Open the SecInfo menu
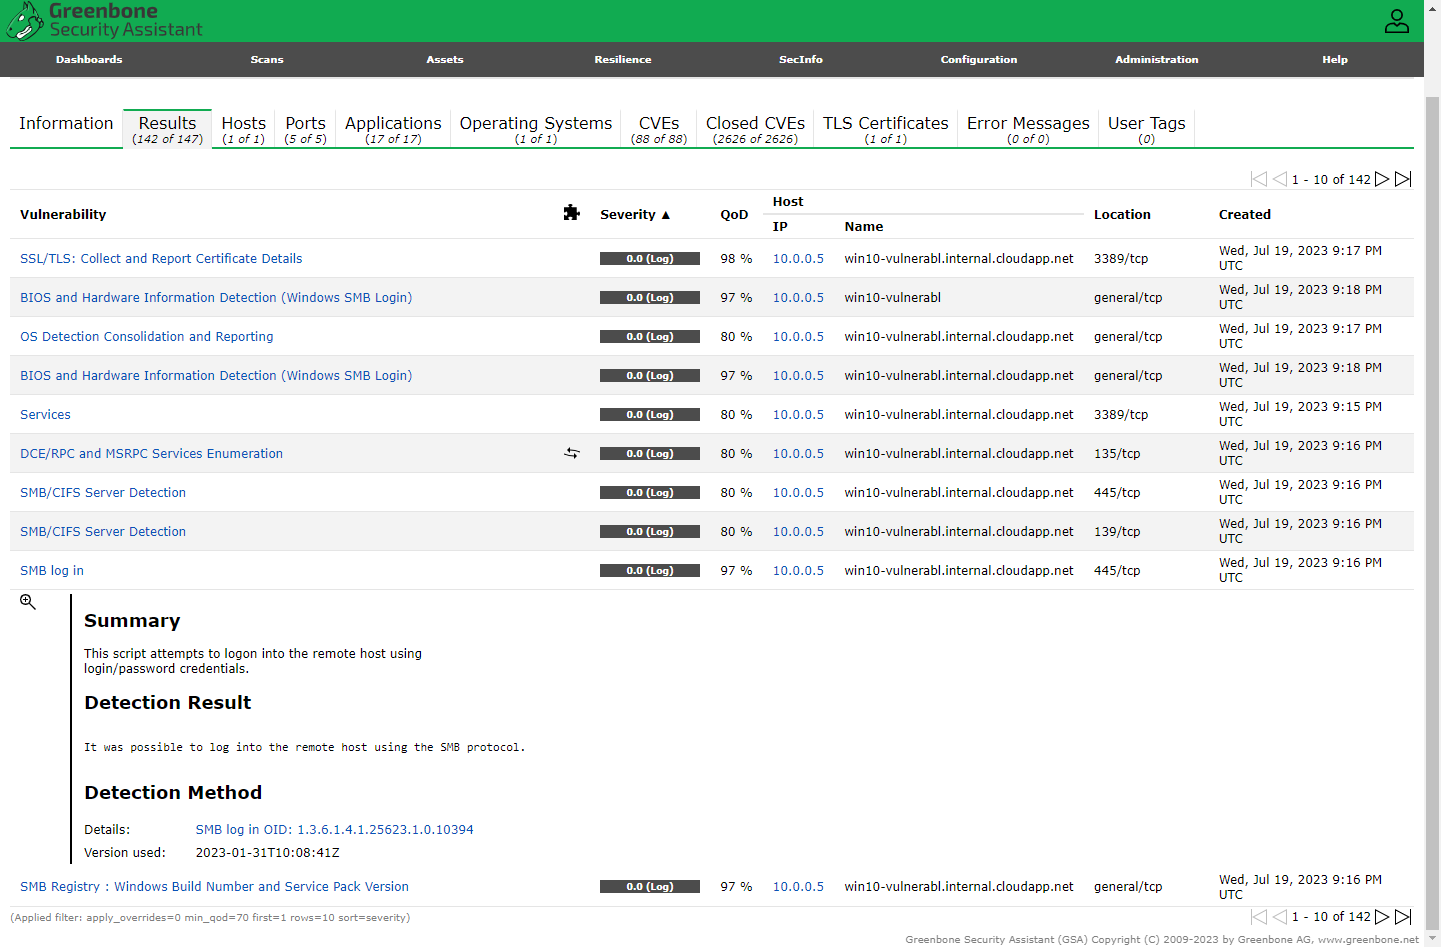 point(801,60)
